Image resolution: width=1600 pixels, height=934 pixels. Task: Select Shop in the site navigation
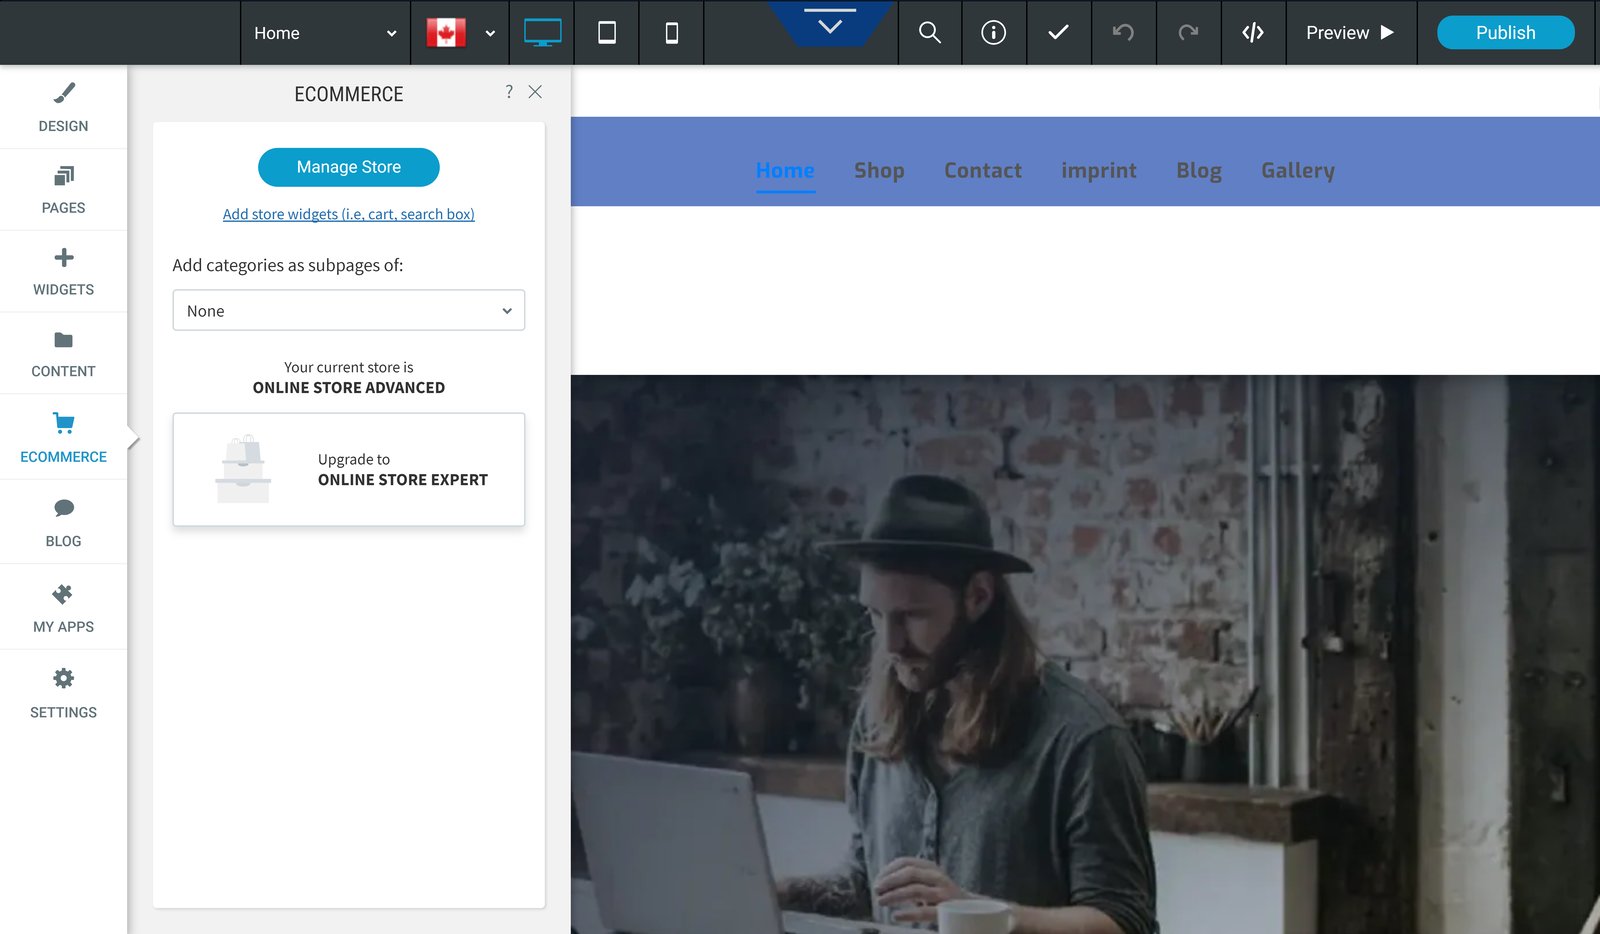(879, 170)
